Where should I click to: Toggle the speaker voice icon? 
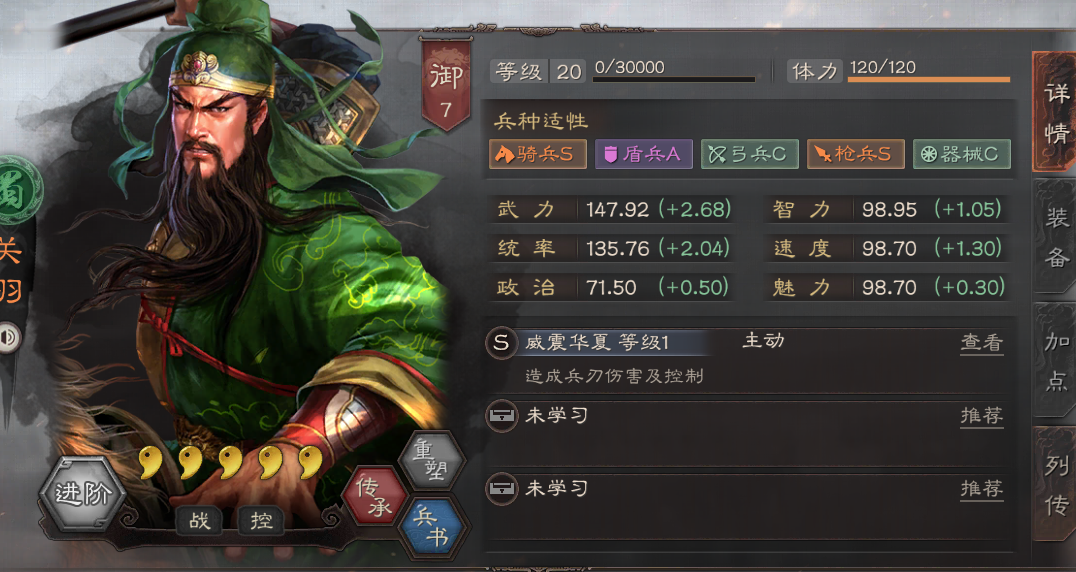[x=10, y=337]
